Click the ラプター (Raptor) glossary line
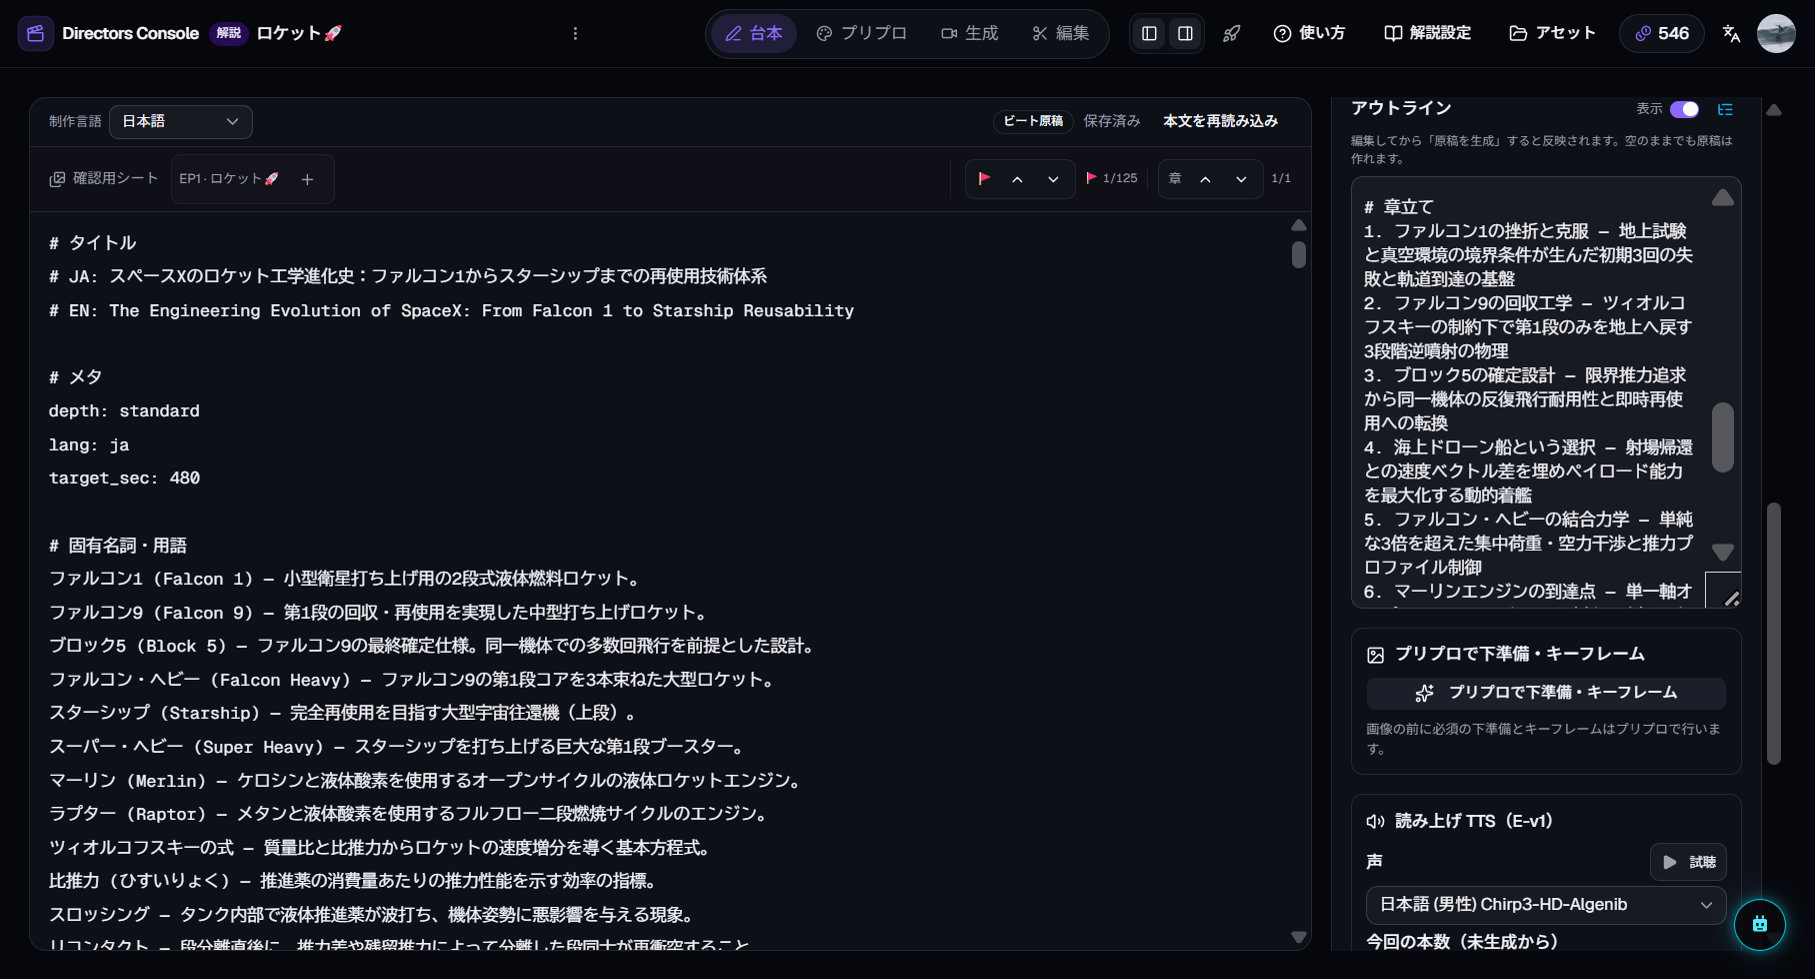The image size is (1815, 979). pos(410,814)
